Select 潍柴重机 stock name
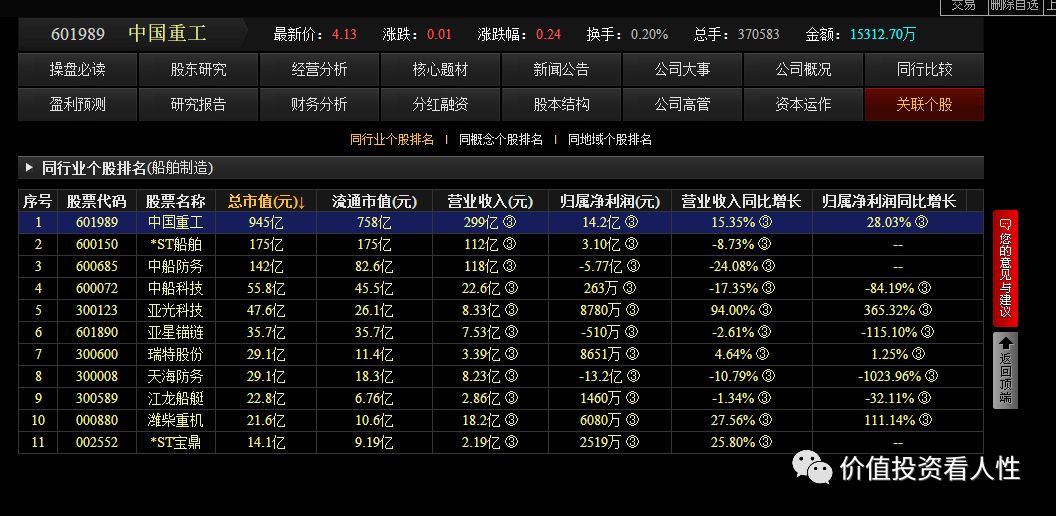1056x516 pixels. 176,420
